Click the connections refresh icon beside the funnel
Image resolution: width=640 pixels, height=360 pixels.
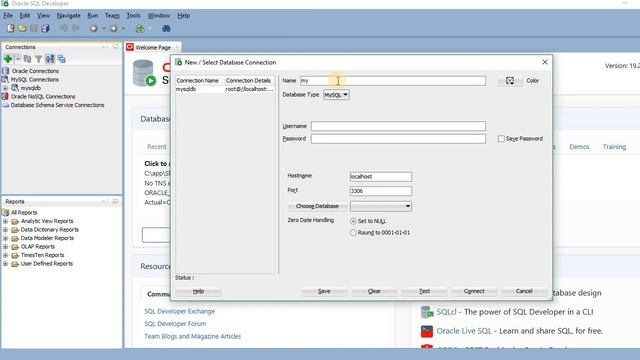[27, 59]
